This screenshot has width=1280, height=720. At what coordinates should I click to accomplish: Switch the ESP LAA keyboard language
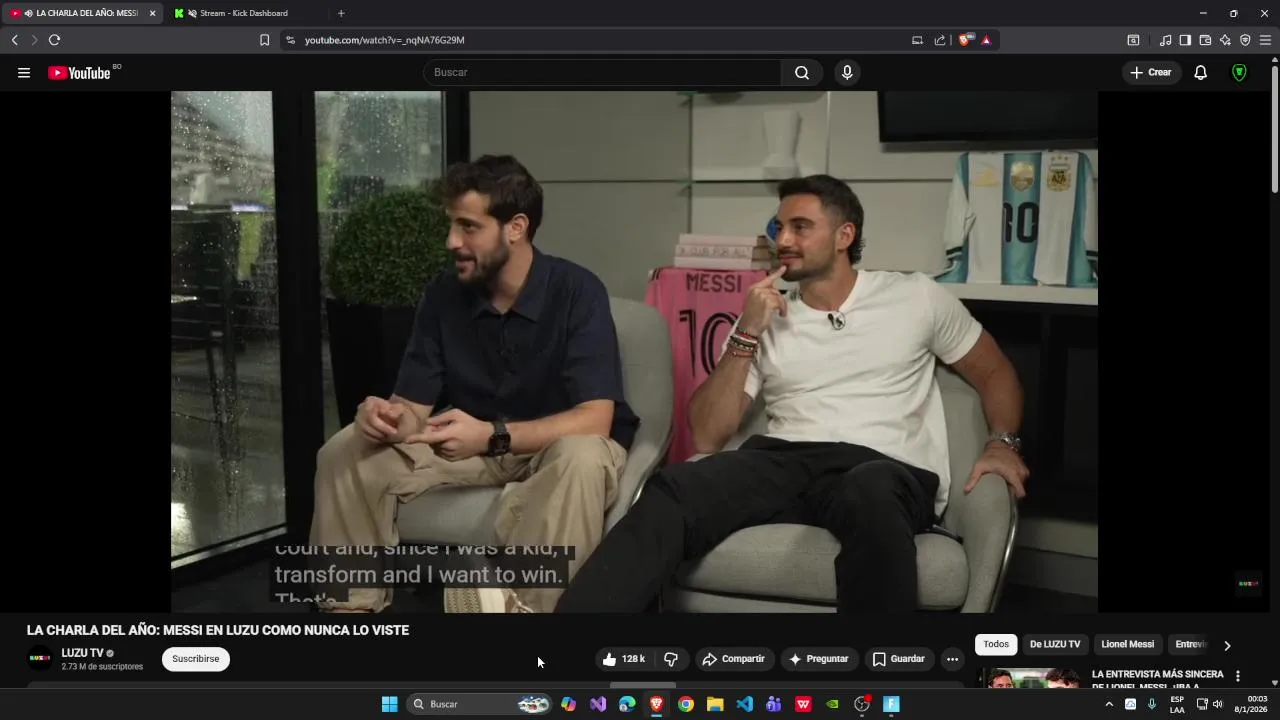1177,704
